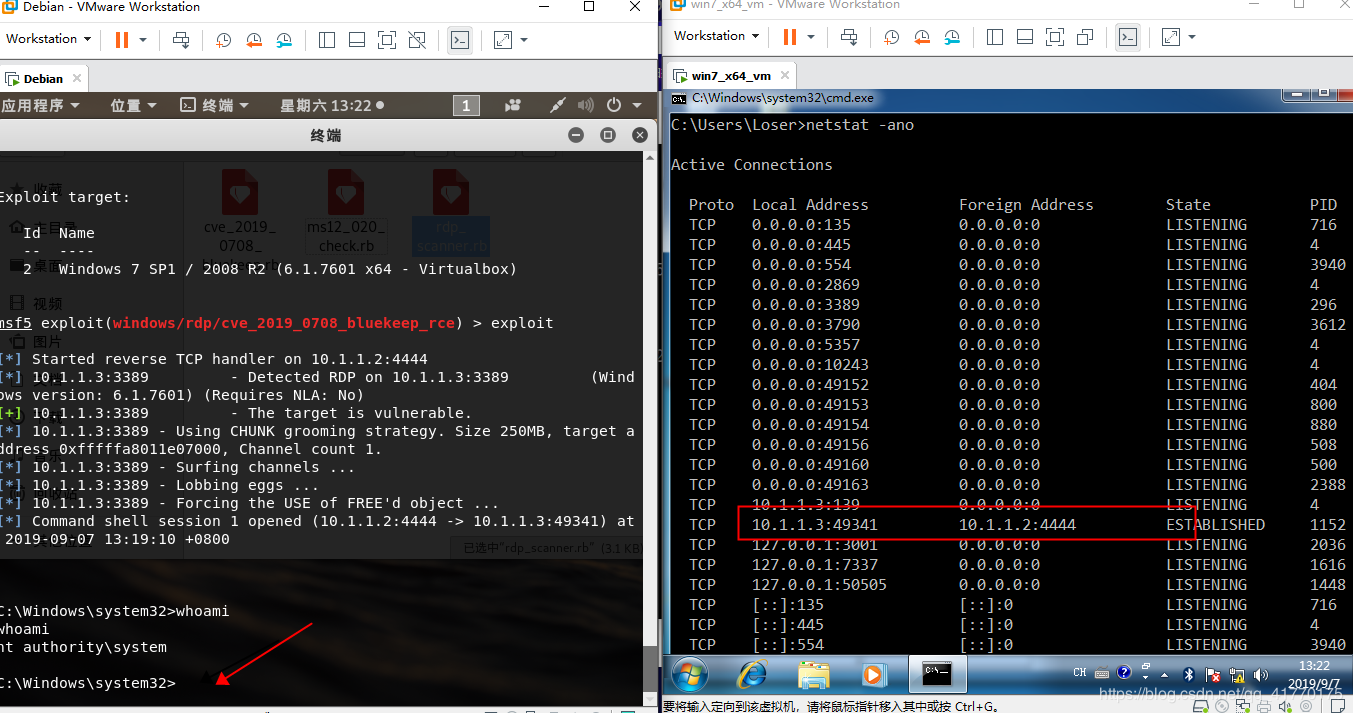This screenshot has height=713, width=1353.
Task: Maximize the 终端 terminal window
Action: [607, 135]
